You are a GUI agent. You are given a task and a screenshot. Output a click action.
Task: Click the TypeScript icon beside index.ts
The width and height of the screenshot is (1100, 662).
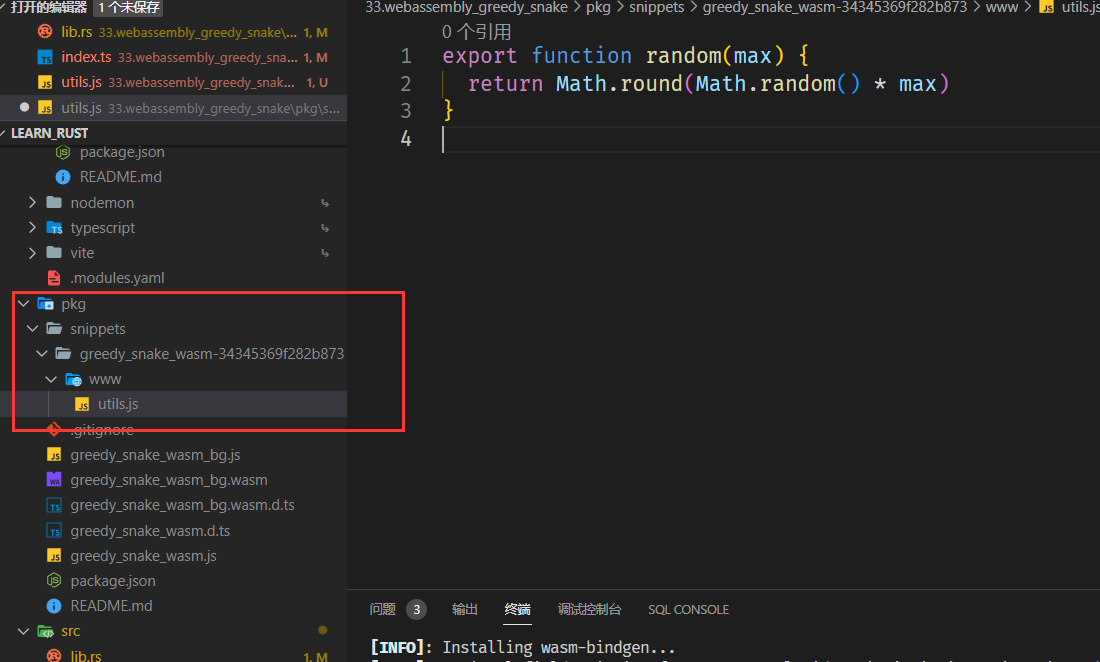point(45,58)
